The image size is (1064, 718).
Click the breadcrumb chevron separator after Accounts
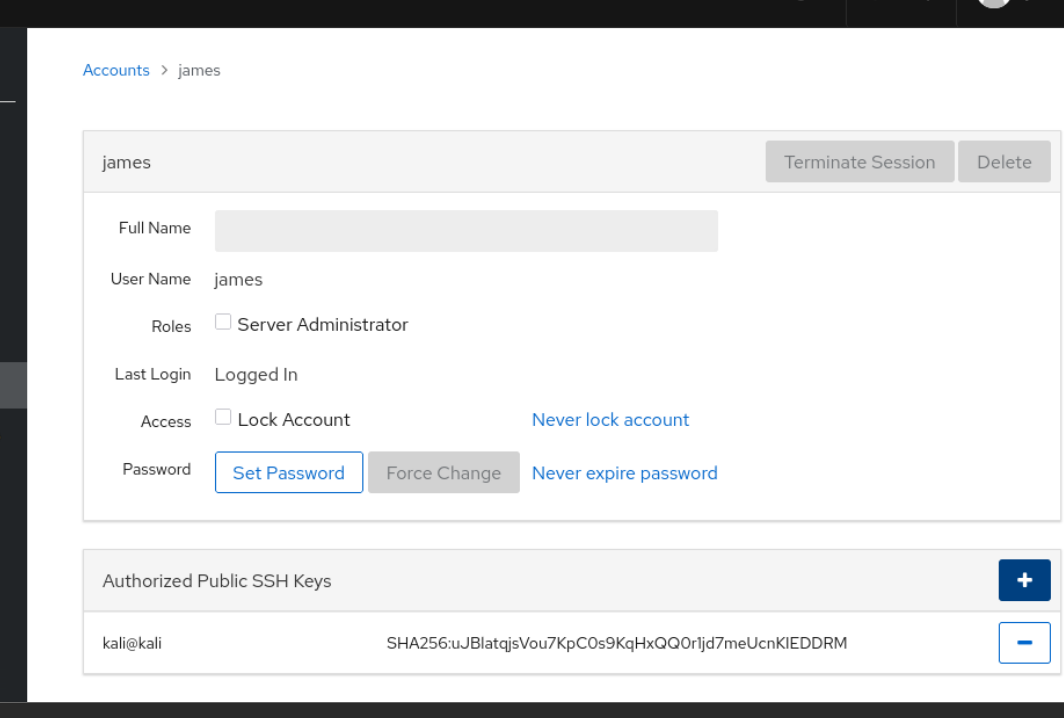coord(164,71)
